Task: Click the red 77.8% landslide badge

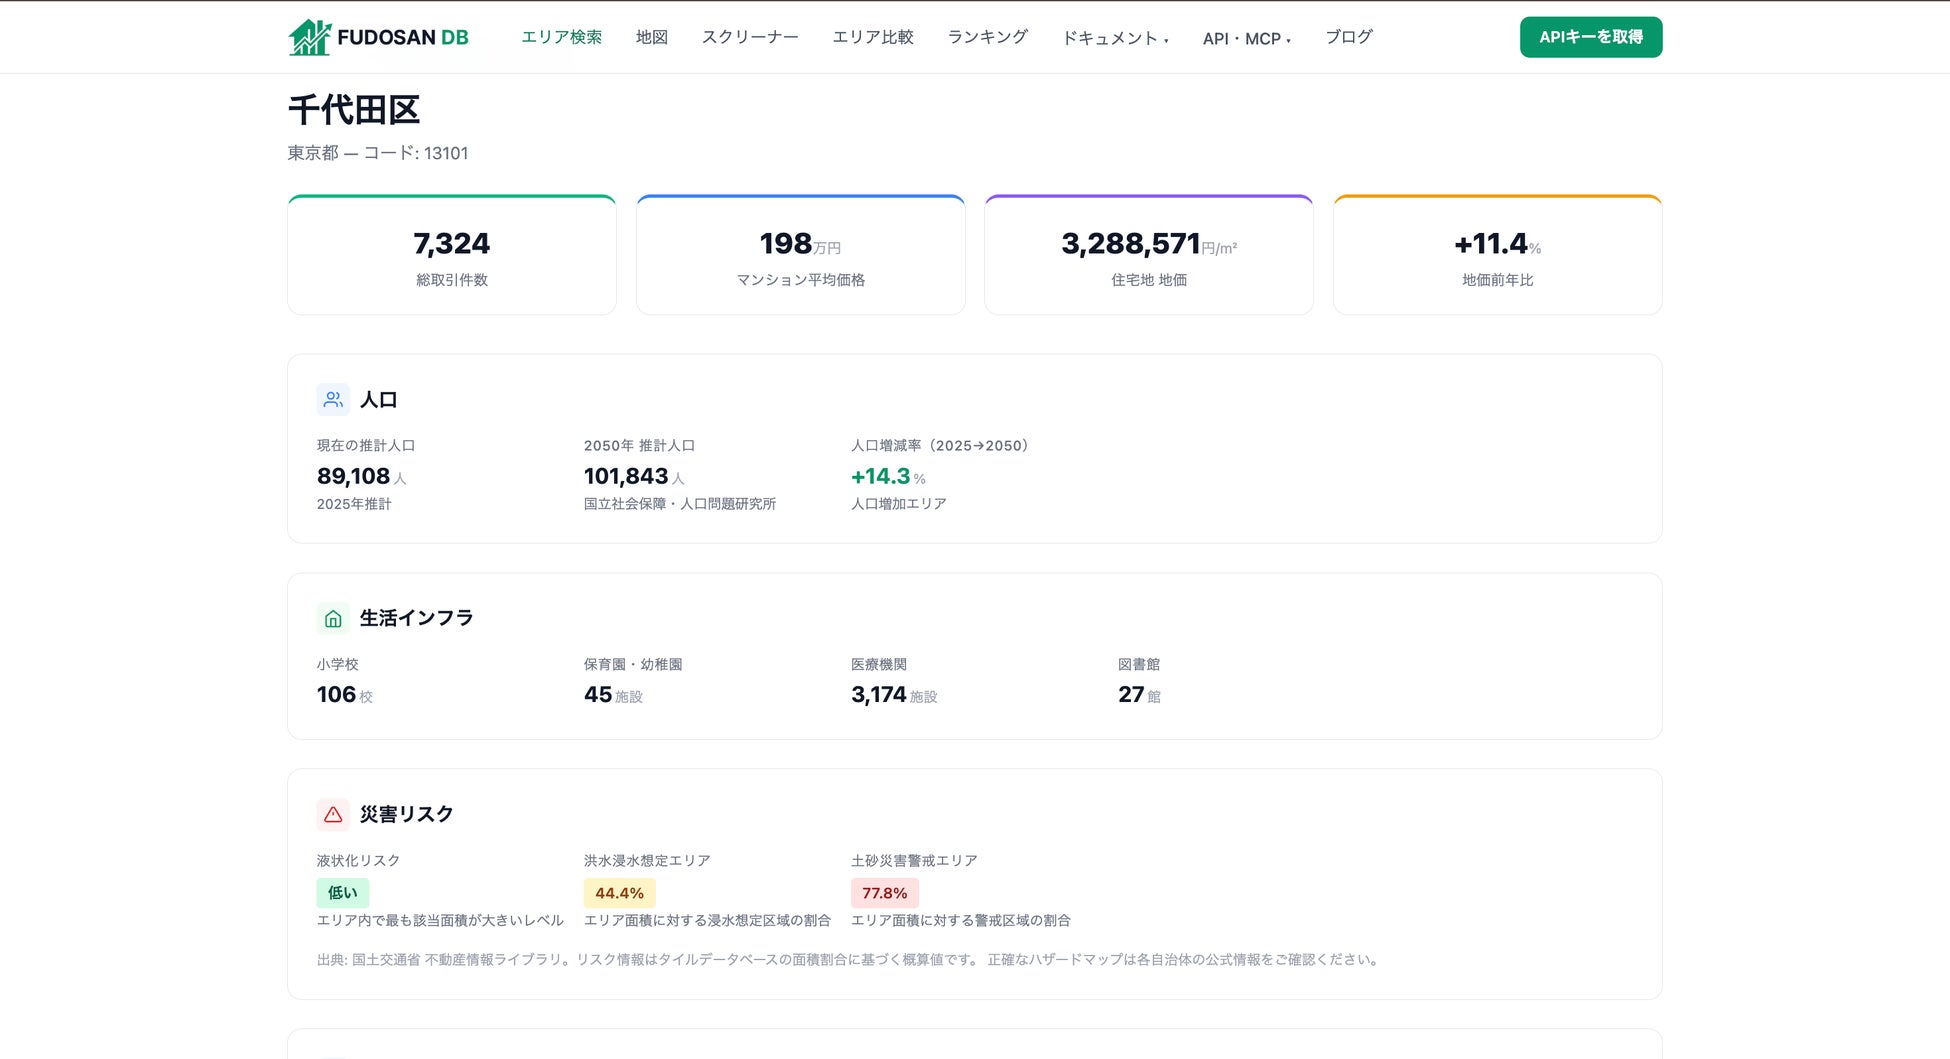Action: (x=885, y=893)
